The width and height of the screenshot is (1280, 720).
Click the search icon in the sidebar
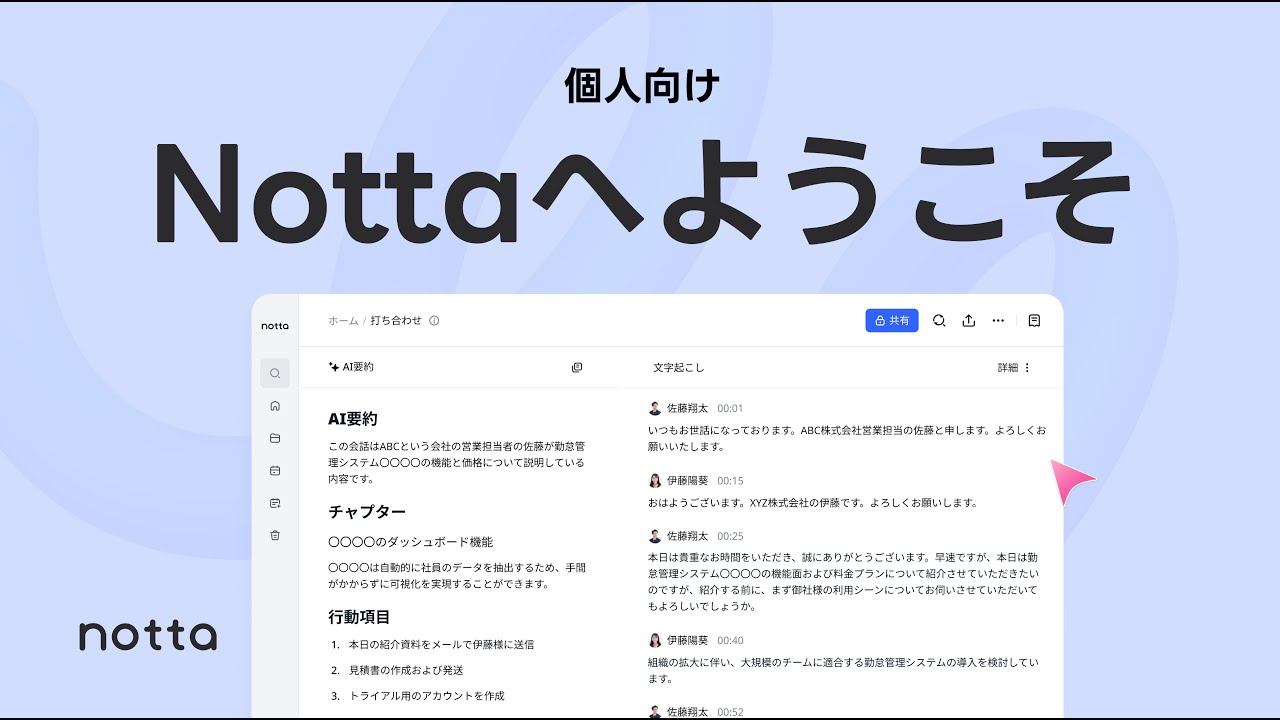click(x=275, y=373)
